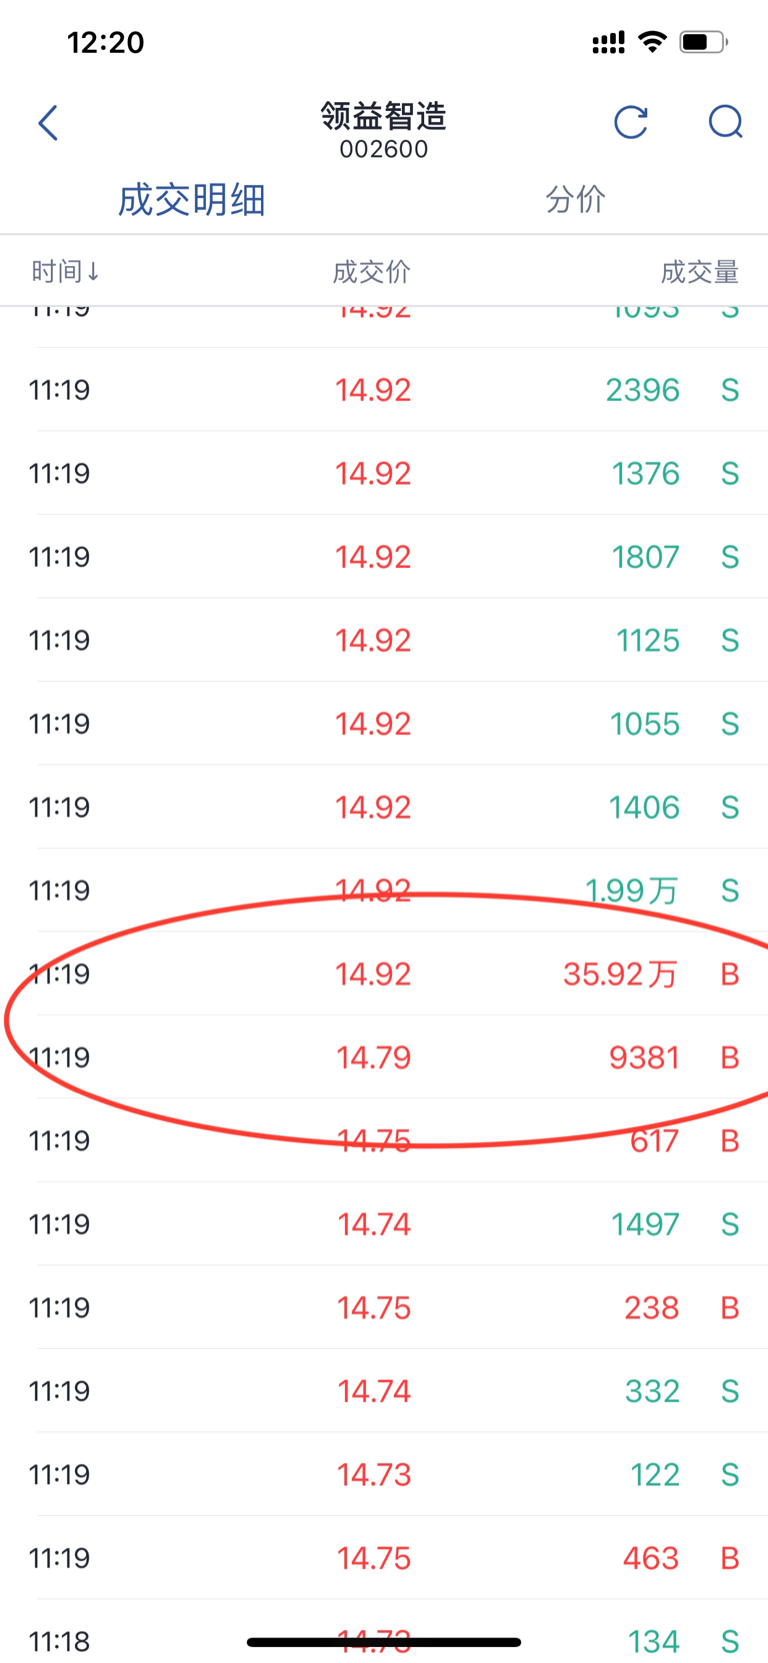Tap the 成交价 column header
768x1663 pixels.
[372, 271]
